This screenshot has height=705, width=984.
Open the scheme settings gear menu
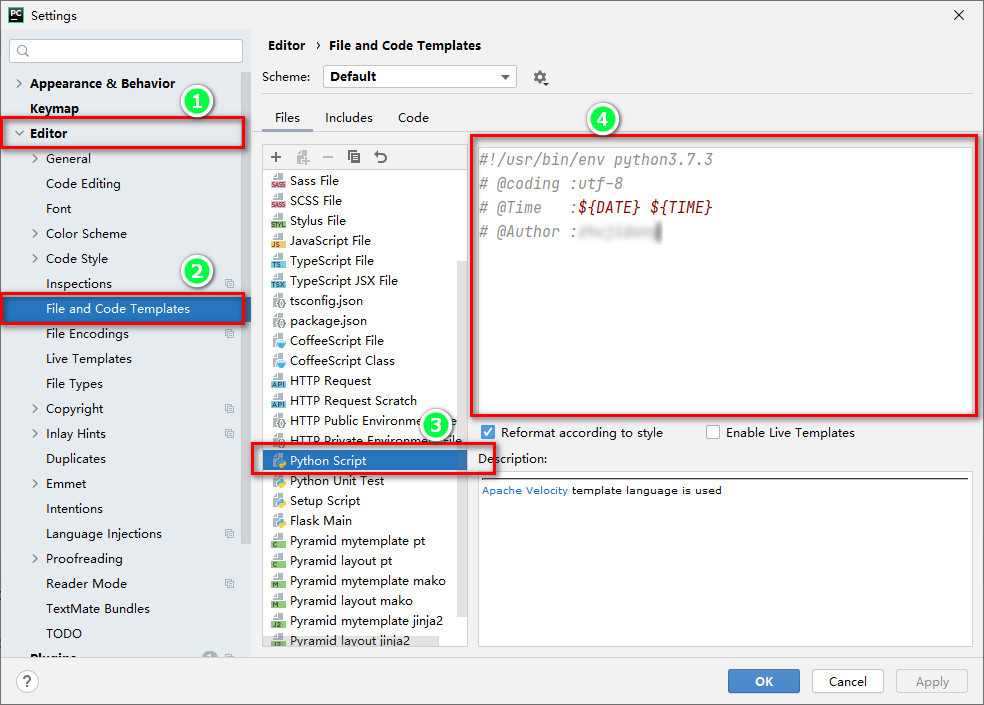click(540, 78)
